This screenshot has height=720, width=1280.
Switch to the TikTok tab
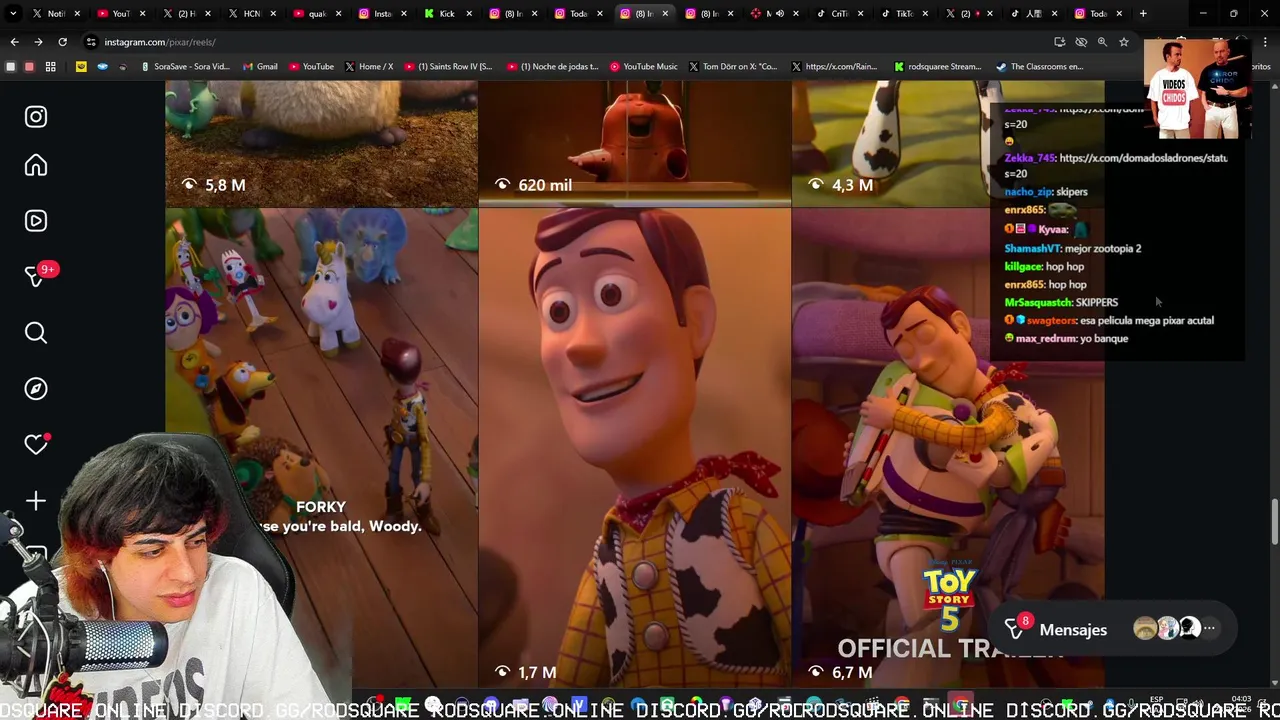(905, 13)
